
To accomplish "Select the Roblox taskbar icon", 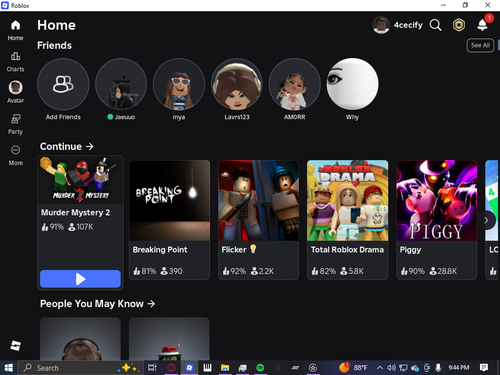I will click(x=189, y=368).
